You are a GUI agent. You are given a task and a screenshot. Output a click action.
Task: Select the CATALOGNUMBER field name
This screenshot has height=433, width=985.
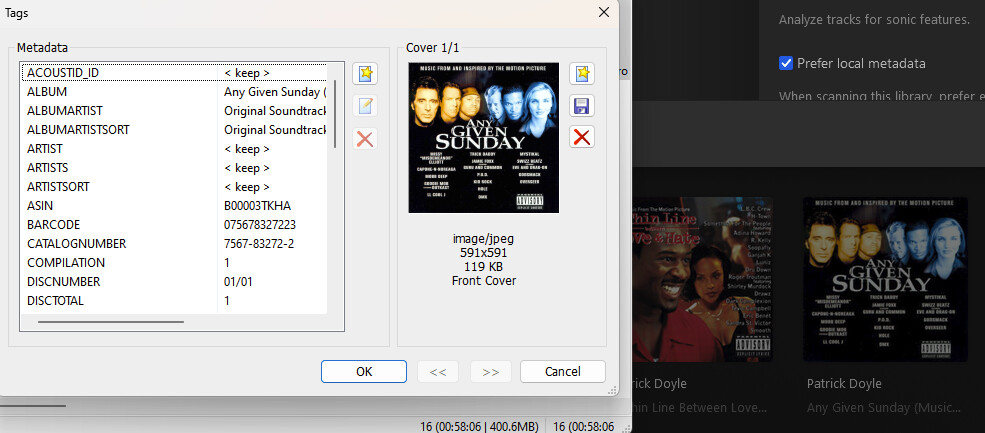tap(77, 243)
